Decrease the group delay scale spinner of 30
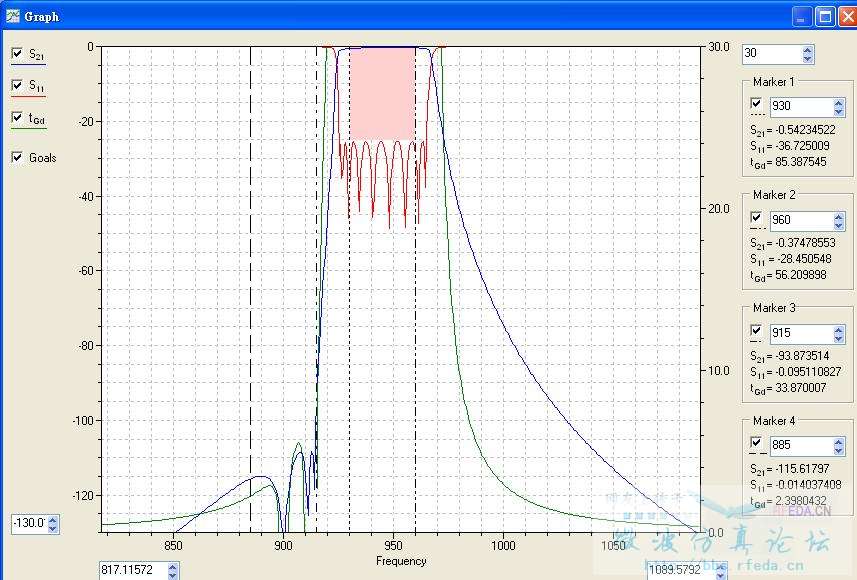Viewport: 857px width, 580px height. point(808,58)
